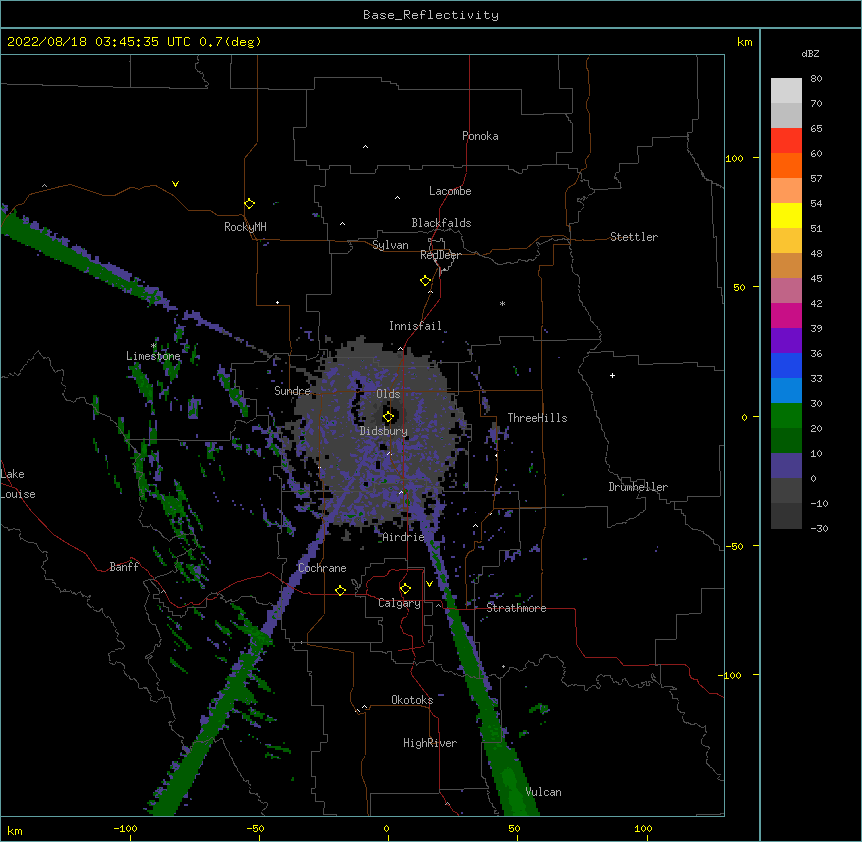Click the white plus marker north of Drumheller
Viewport: 862px width, 842px height.
(612, 375)
